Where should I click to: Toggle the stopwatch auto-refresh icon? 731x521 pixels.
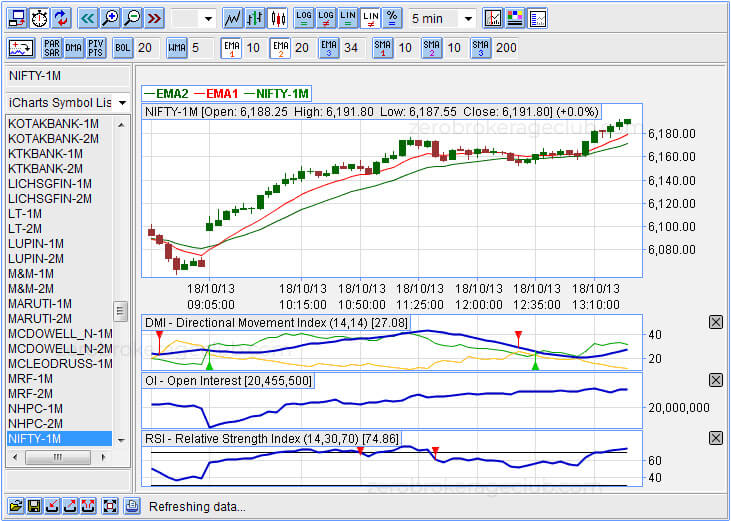(x=40, y=19)
